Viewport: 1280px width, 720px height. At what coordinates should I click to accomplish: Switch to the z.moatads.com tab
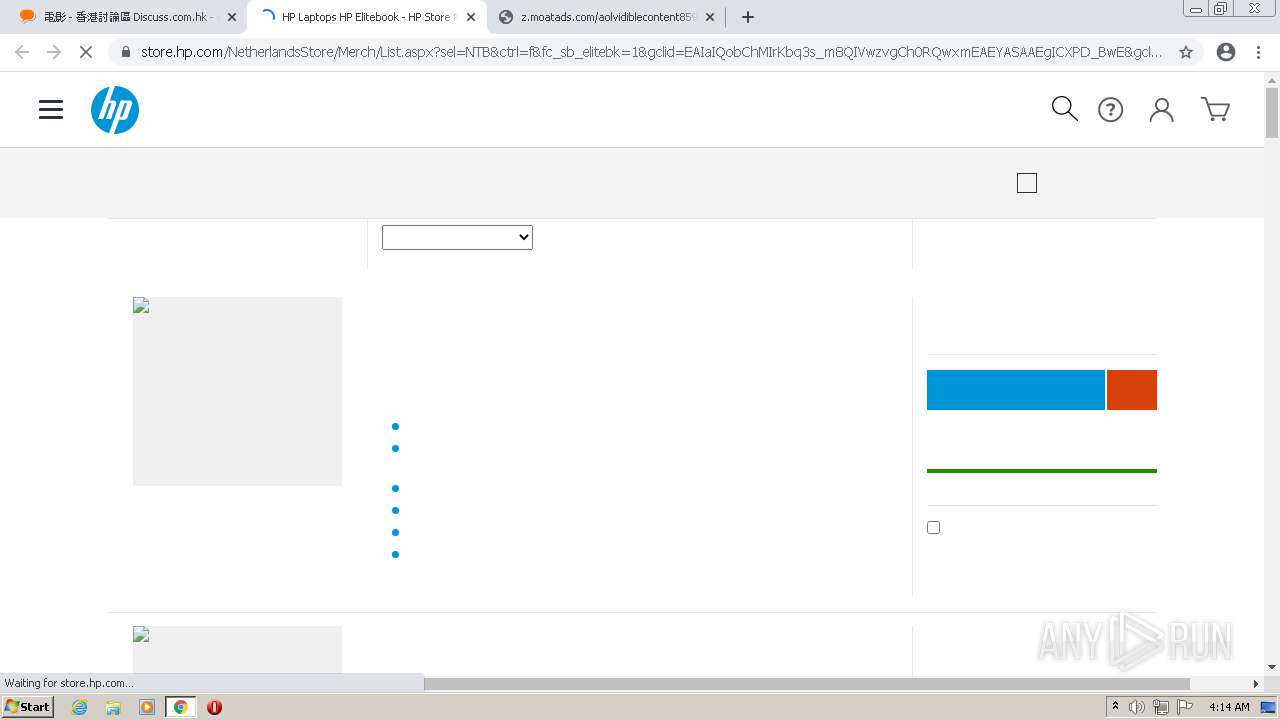pyautogui.click(x=606, y=17)
